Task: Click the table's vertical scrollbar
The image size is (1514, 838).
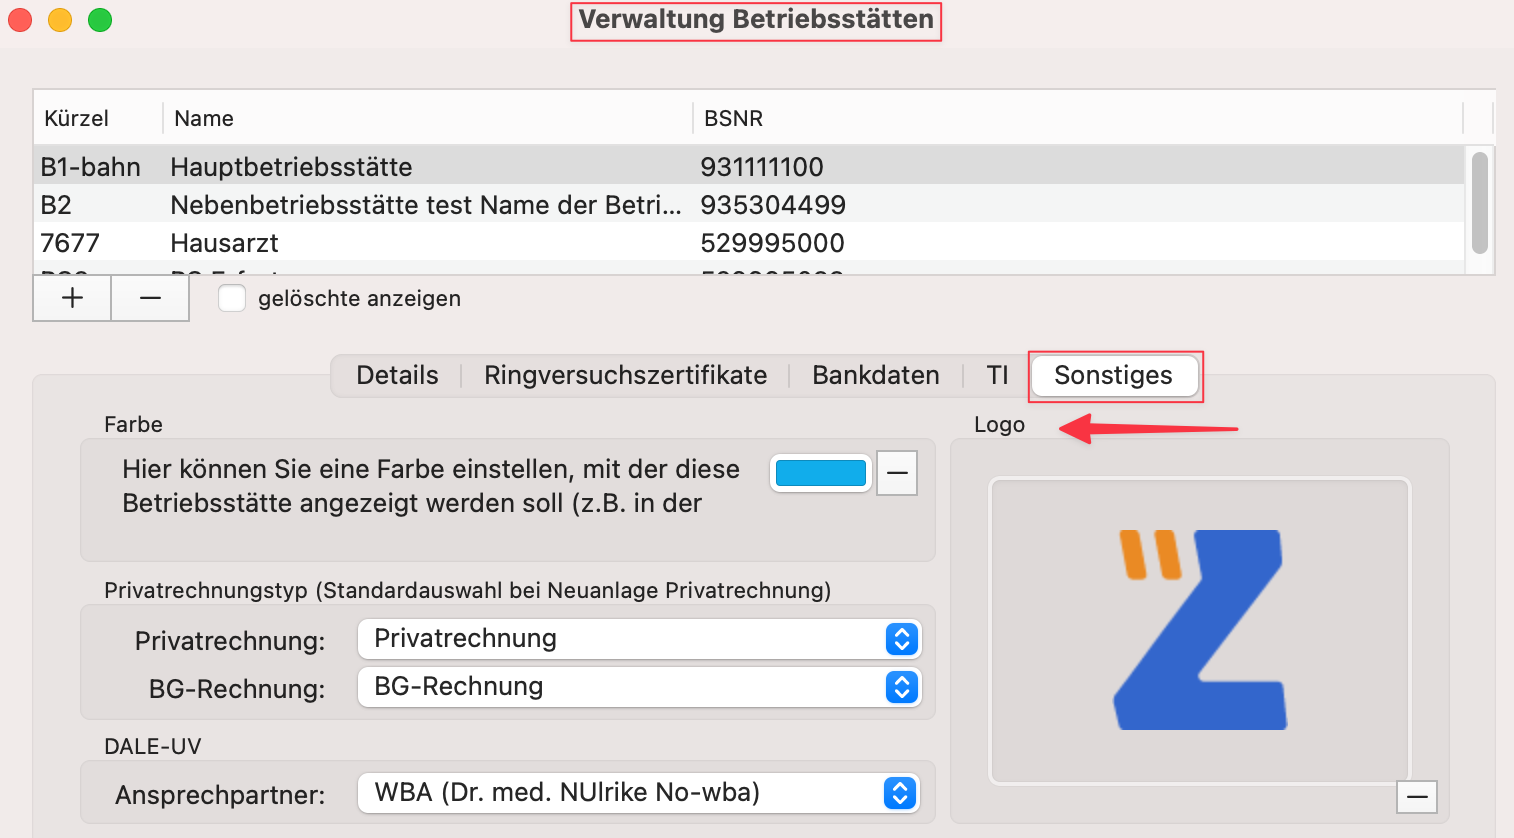Action: point(1480,202)
